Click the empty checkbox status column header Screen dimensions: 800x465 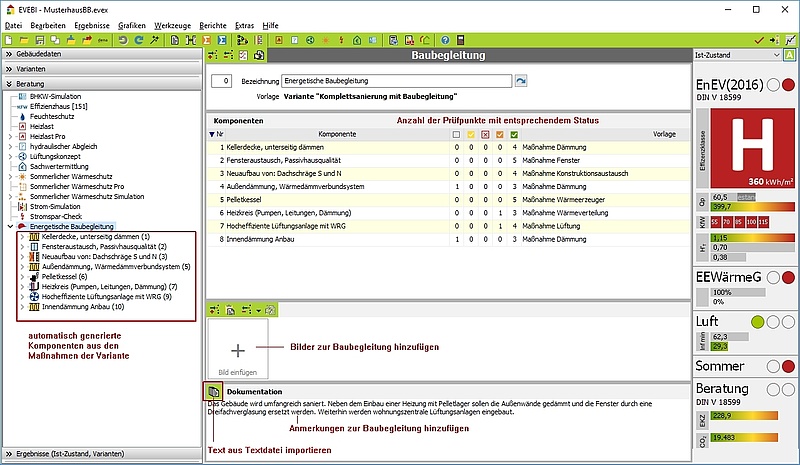(456, 134)
